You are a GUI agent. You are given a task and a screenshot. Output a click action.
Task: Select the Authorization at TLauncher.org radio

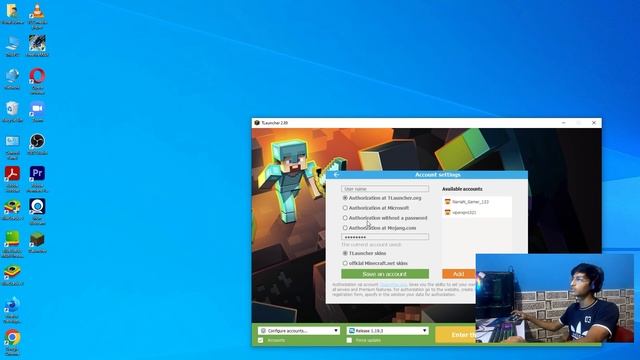[345, 198]
